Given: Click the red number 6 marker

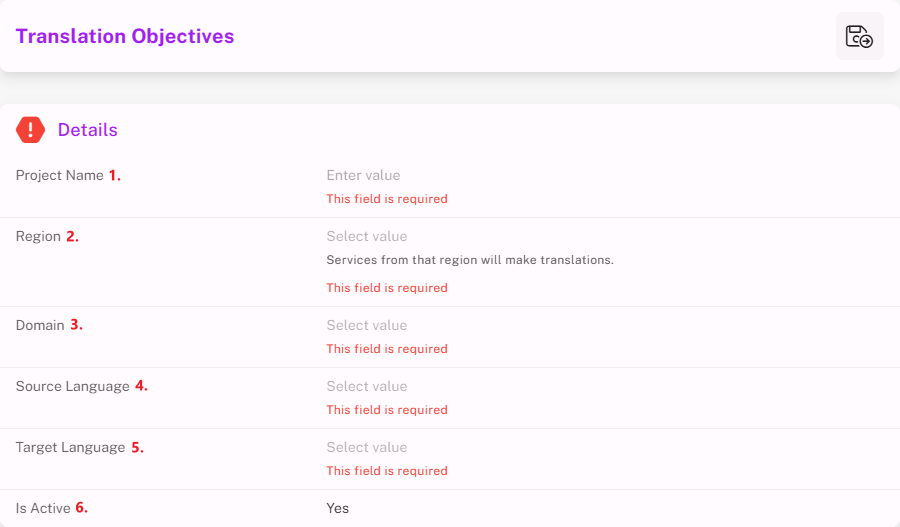Looking at the screenshot, I should pyautogui.click(x=81, y=509).
